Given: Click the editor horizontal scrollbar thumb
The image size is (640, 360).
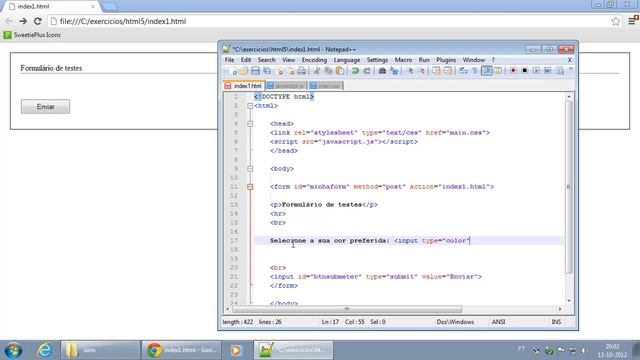Looking at the screenshot, I should click(x=347, y=309).
